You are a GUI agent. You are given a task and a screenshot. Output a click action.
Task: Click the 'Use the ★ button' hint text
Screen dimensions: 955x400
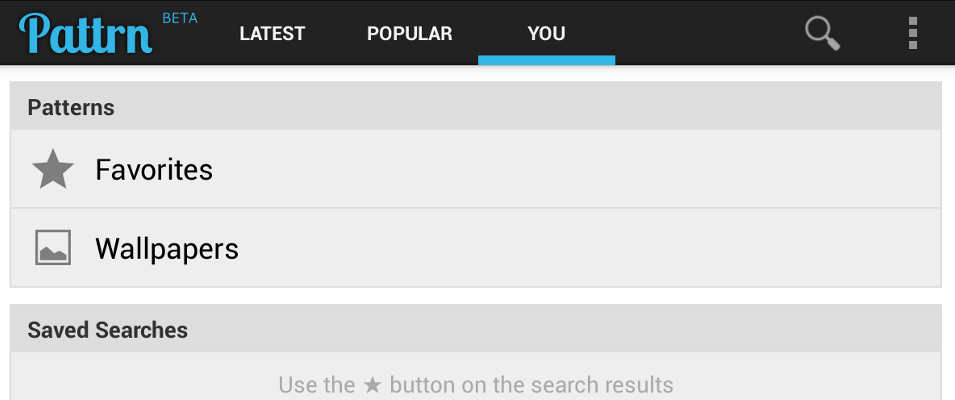[476, 385]
